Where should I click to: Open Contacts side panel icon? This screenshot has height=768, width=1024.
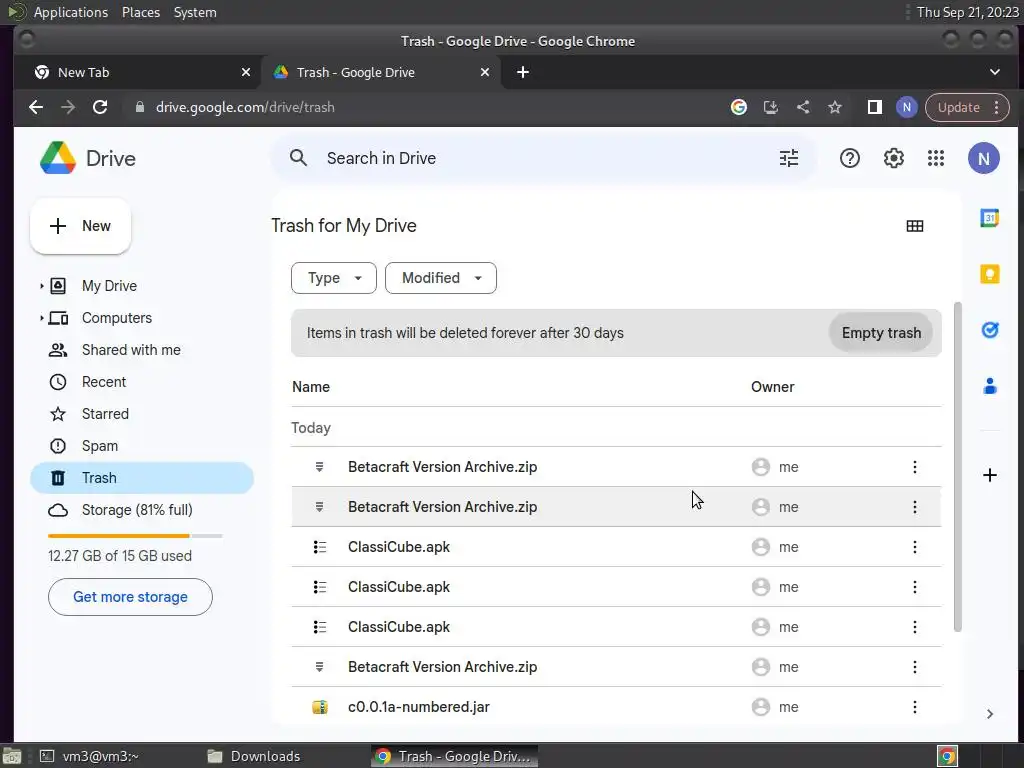click(990, 386)
